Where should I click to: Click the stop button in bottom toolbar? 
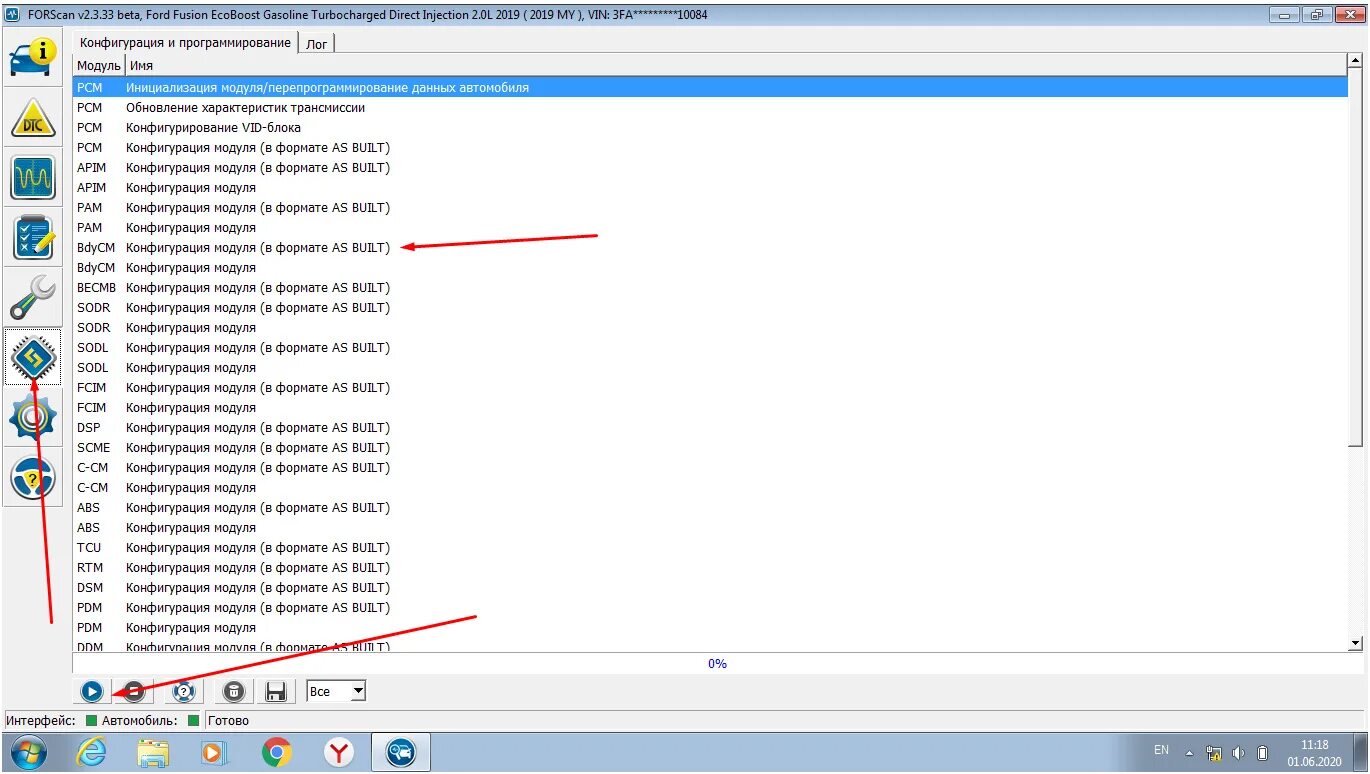click(x=135, y=691)
